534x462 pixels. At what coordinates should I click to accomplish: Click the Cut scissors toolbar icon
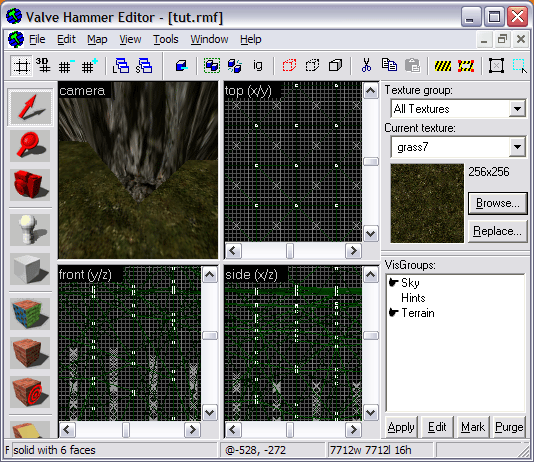point(366,65)
